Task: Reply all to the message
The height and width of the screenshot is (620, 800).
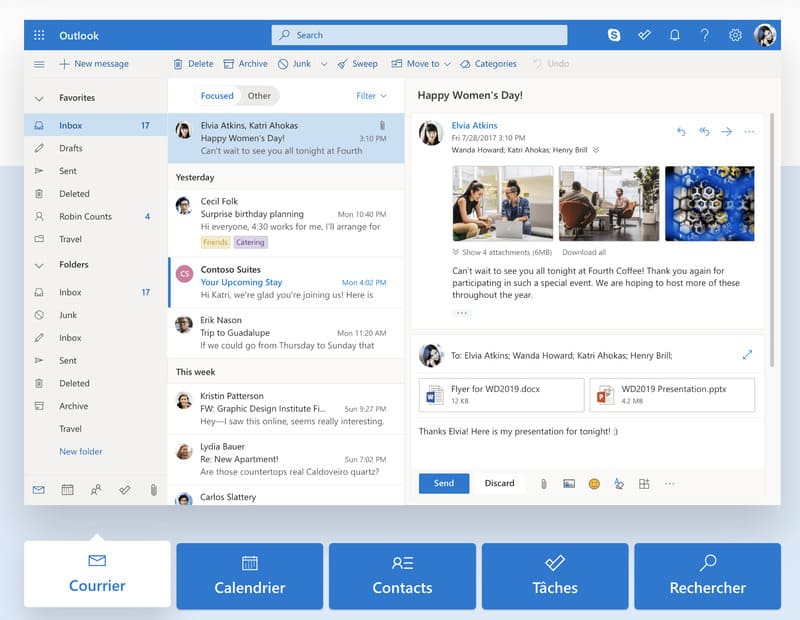Action: point(704,132)
